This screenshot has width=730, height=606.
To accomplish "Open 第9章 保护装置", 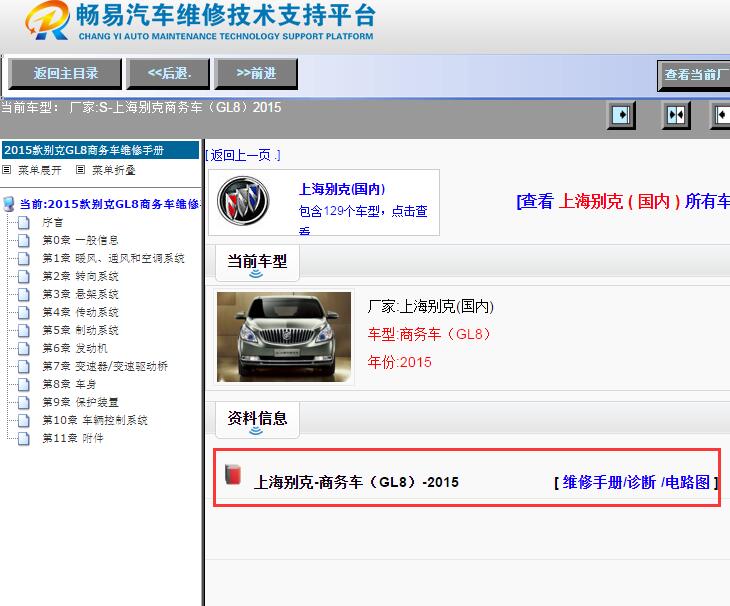I will click(80, 402).
